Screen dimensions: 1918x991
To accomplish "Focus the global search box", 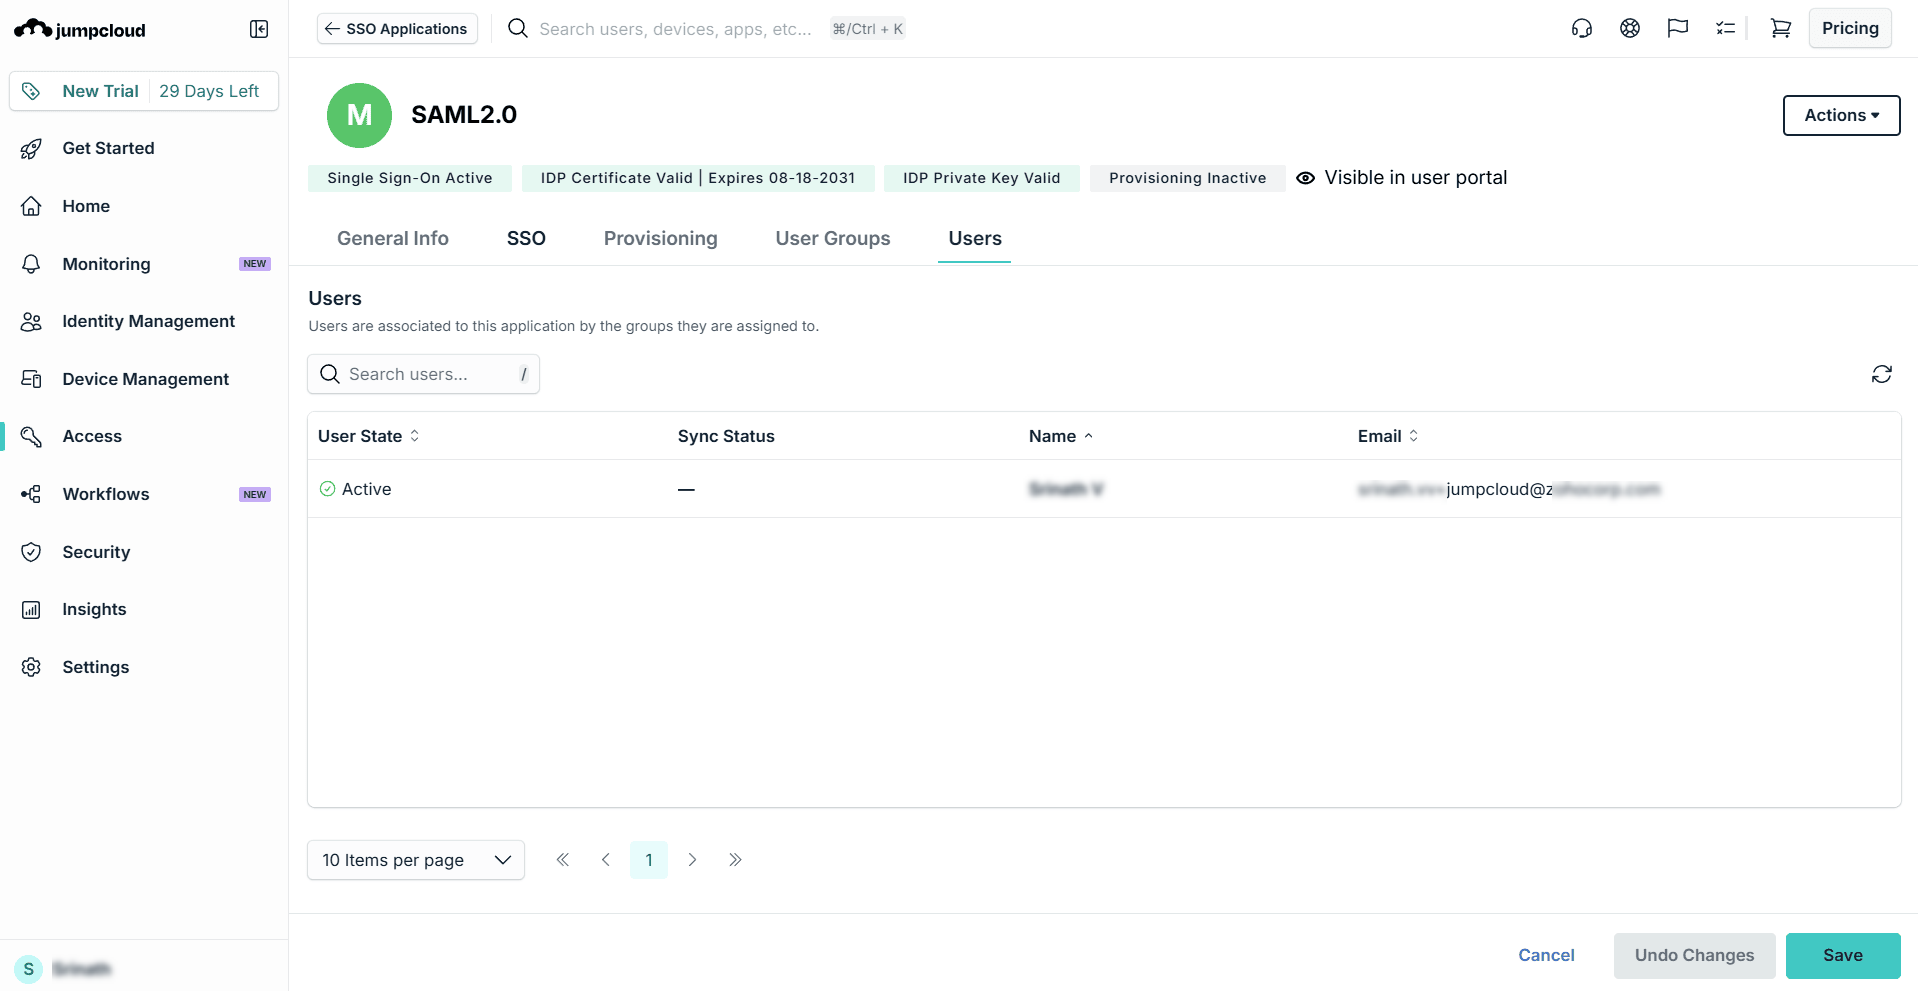I will (x=675, y=29).
